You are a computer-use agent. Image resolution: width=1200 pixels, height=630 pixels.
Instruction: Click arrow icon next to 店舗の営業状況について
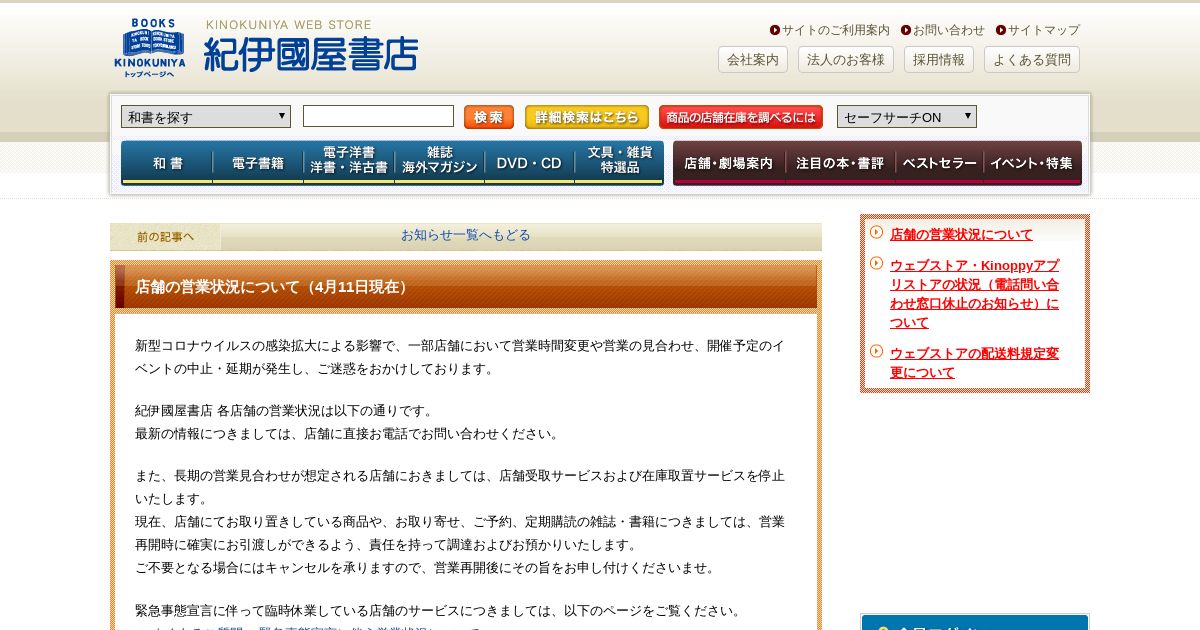tap(876, 232)
